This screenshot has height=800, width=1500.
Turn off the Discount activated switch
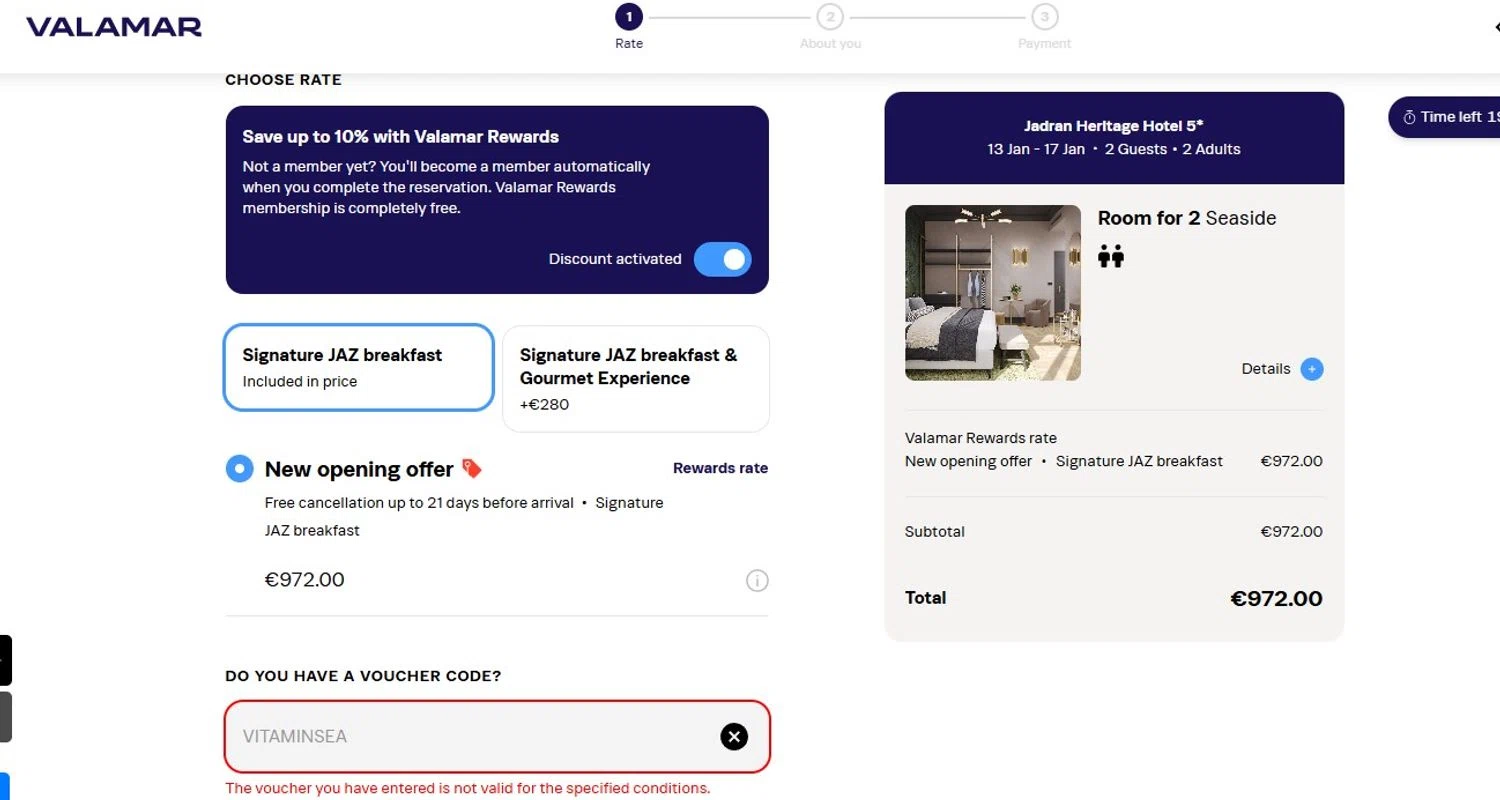tap(722, 259)
